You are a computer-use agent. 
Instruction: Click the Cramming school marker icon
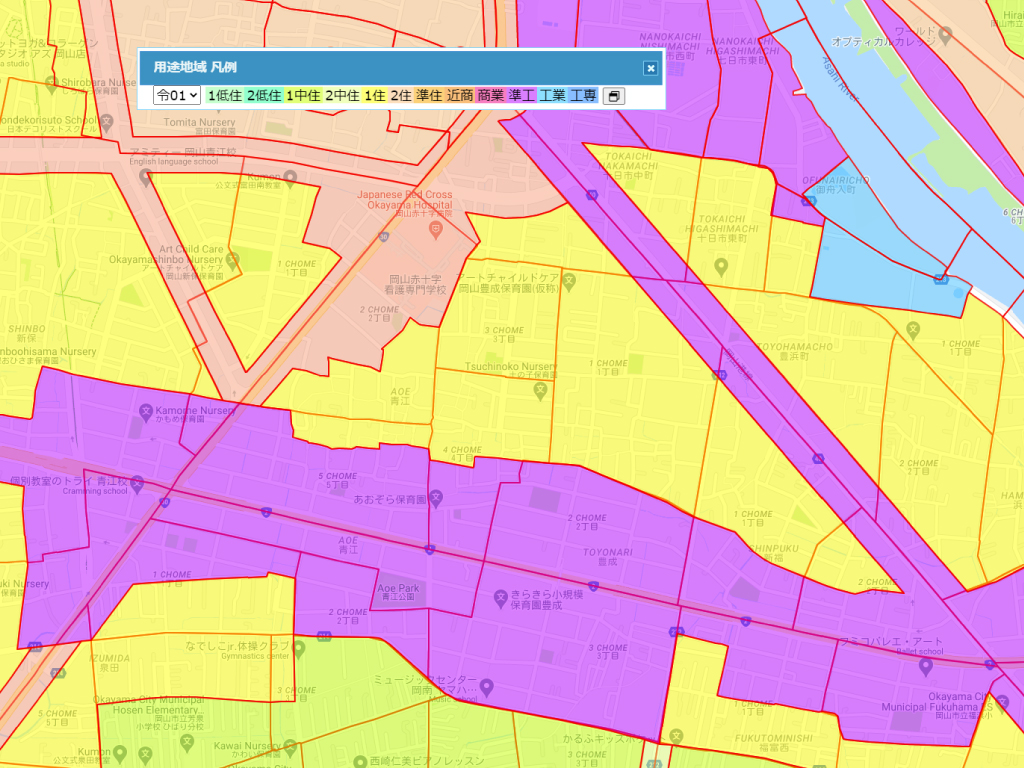tap(137, 483)
